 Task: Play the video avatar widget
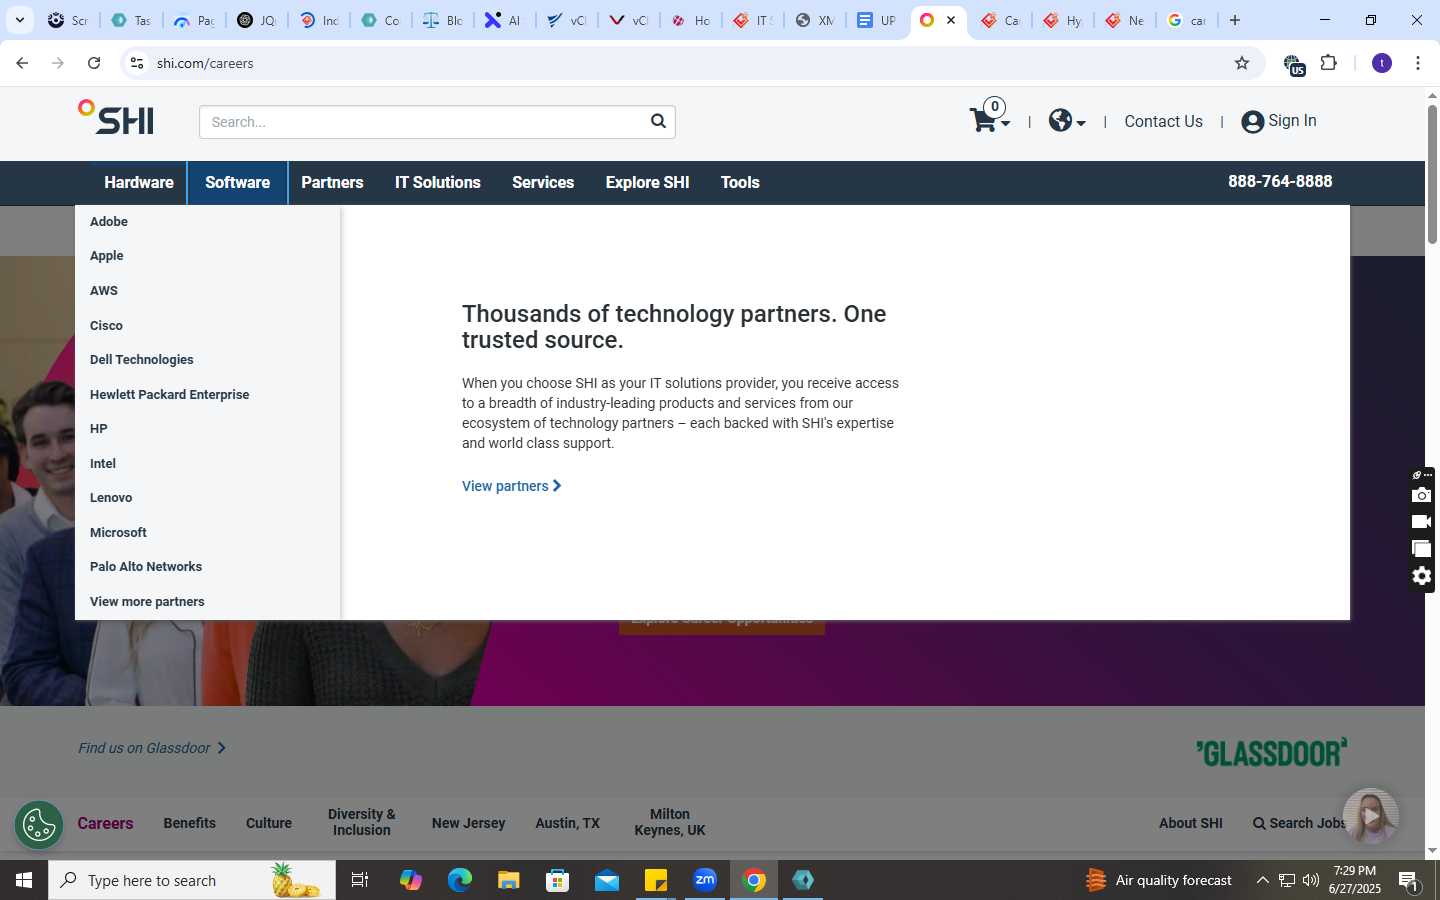click(1371, 816)
